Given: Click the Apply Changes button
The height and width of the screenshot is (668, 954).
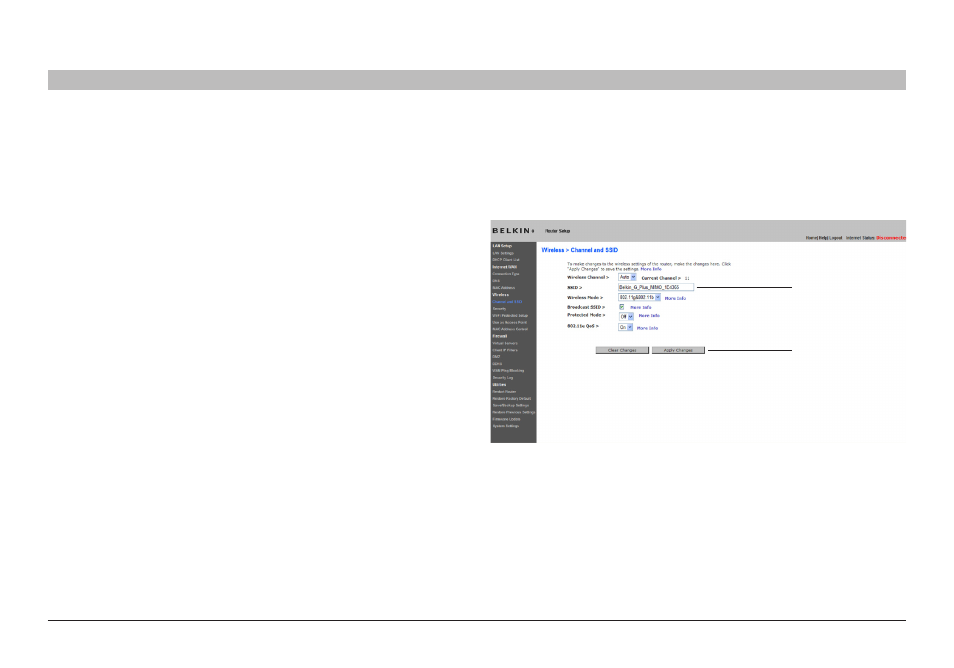Looking at the screenshot, I should 678,350.
